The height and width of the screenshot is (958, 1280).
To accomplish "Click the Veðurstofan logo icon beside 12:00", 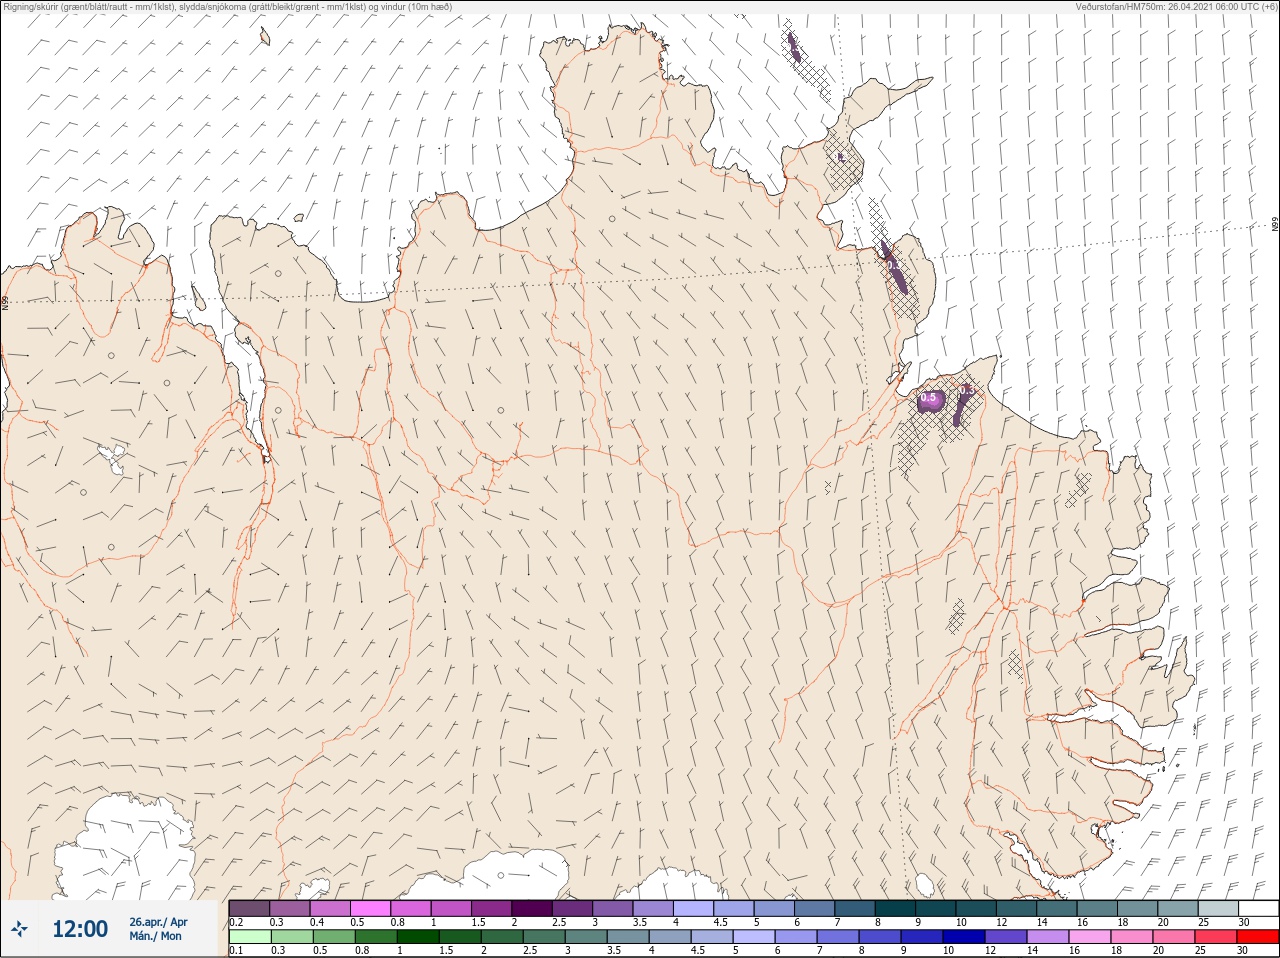I will click(19, 929).
